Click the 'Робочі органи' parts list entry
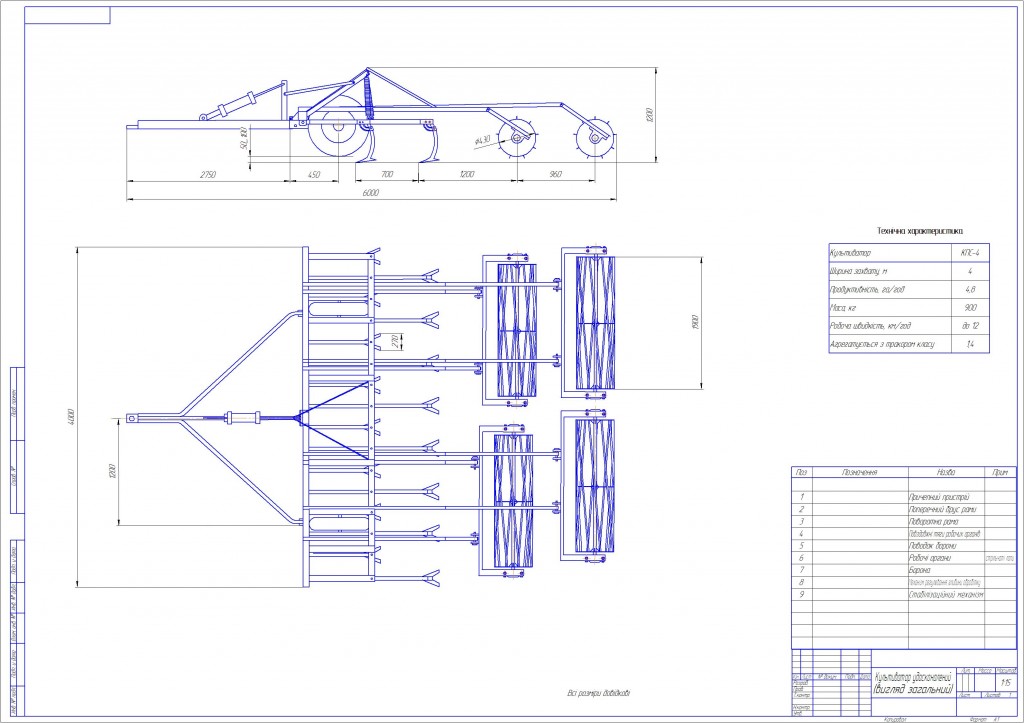 (x=930, y=558)
